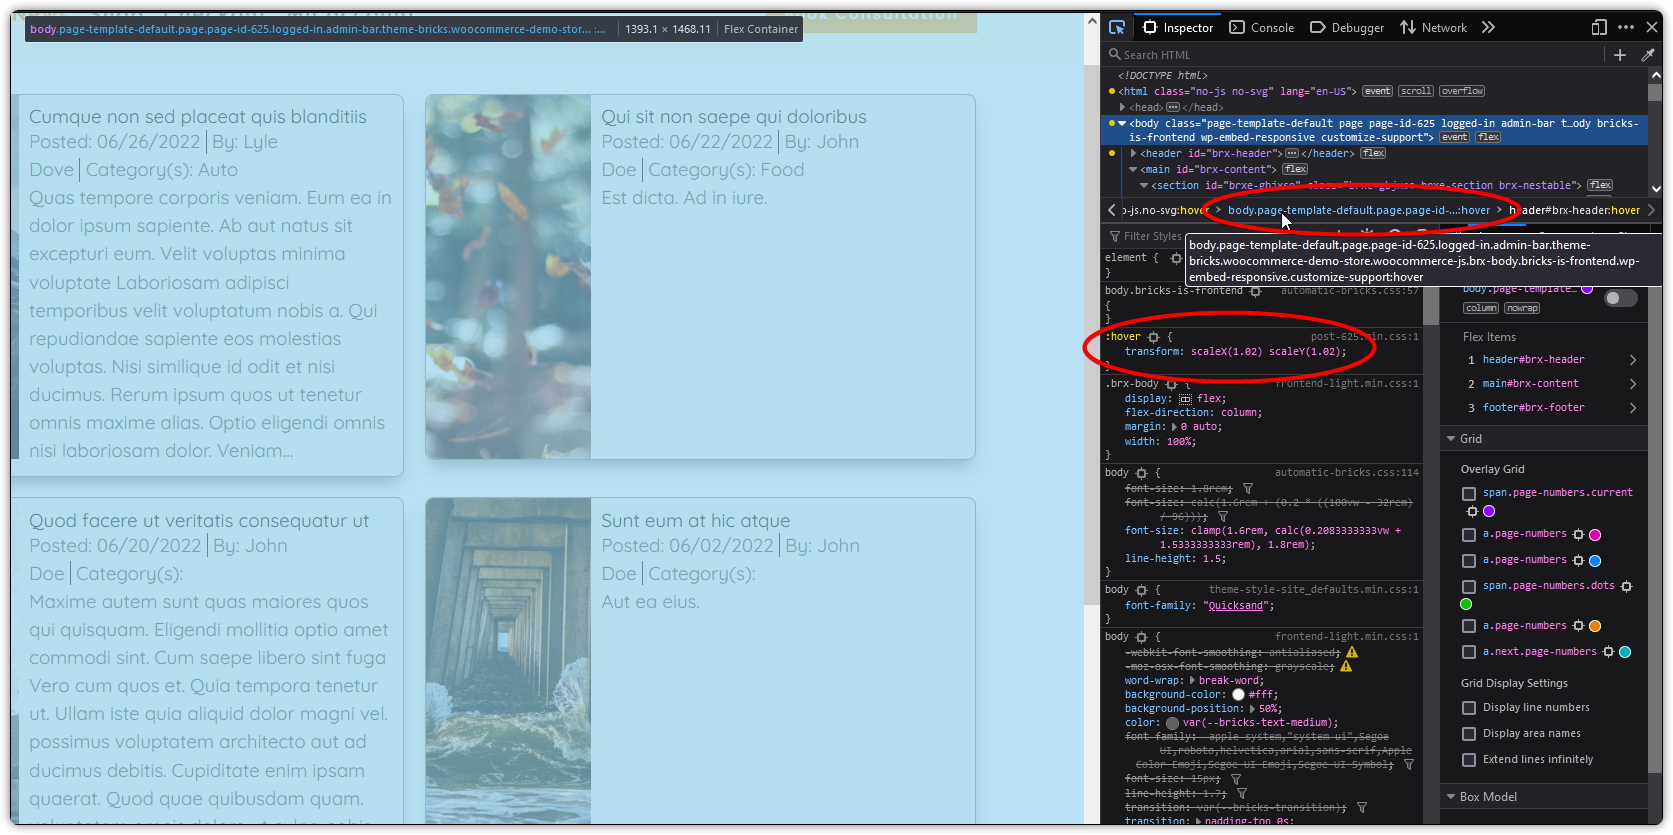
Task: Click cyan swatch for a.next.page-numbers
Action: click(1625, 652)
